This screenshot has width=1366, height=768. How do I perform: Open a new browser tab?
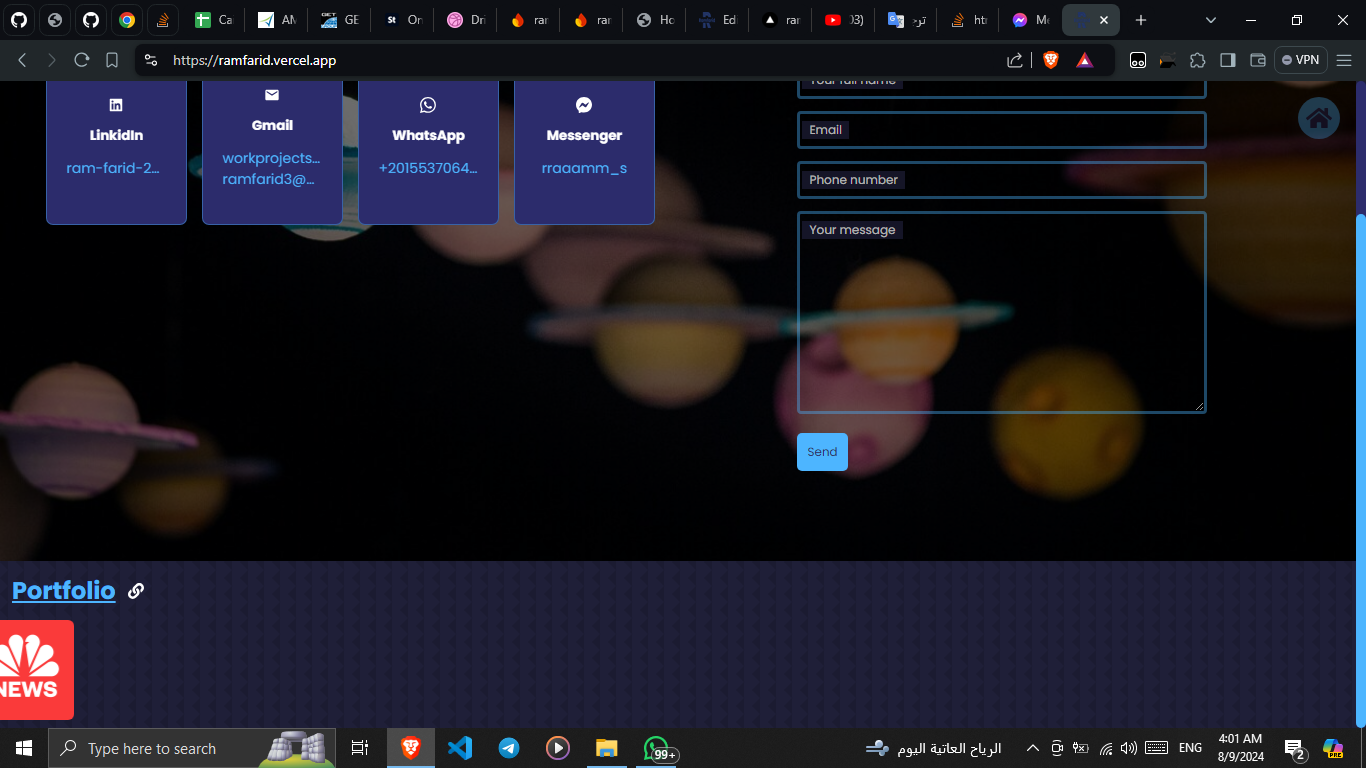pyautogui.click(x=1141, y=20)
